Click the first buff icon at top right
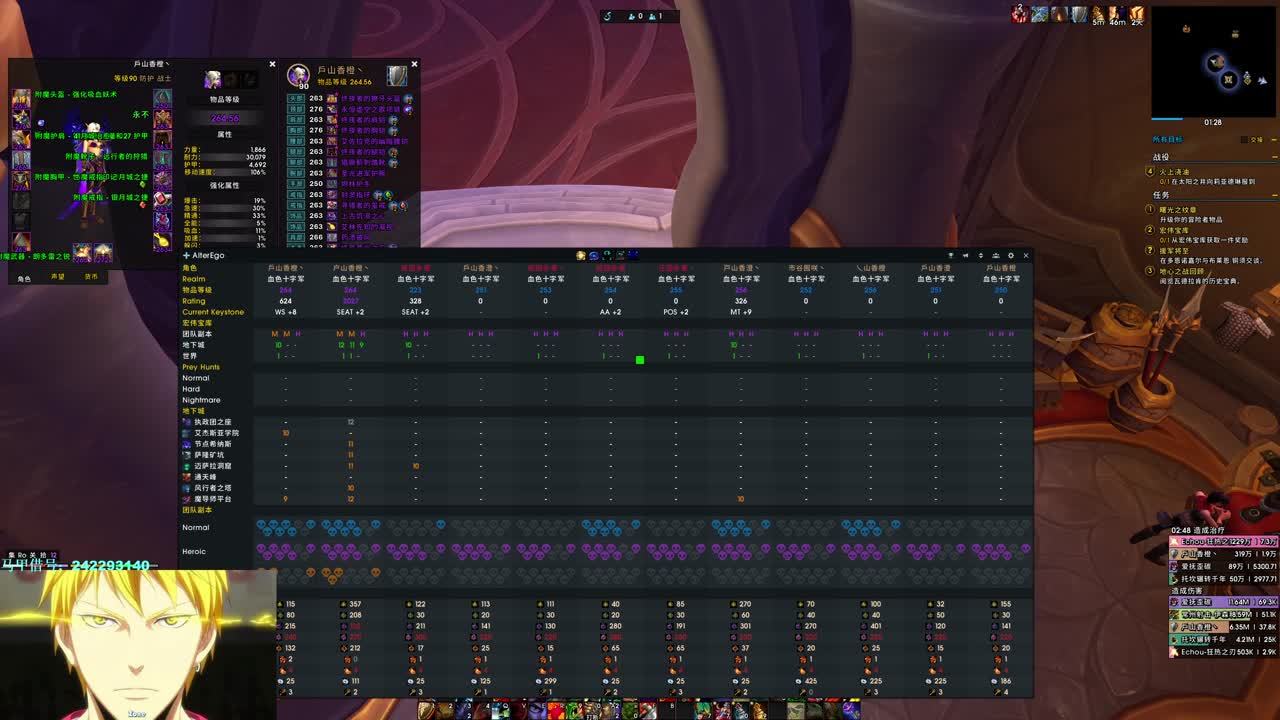 (1018, 14)
